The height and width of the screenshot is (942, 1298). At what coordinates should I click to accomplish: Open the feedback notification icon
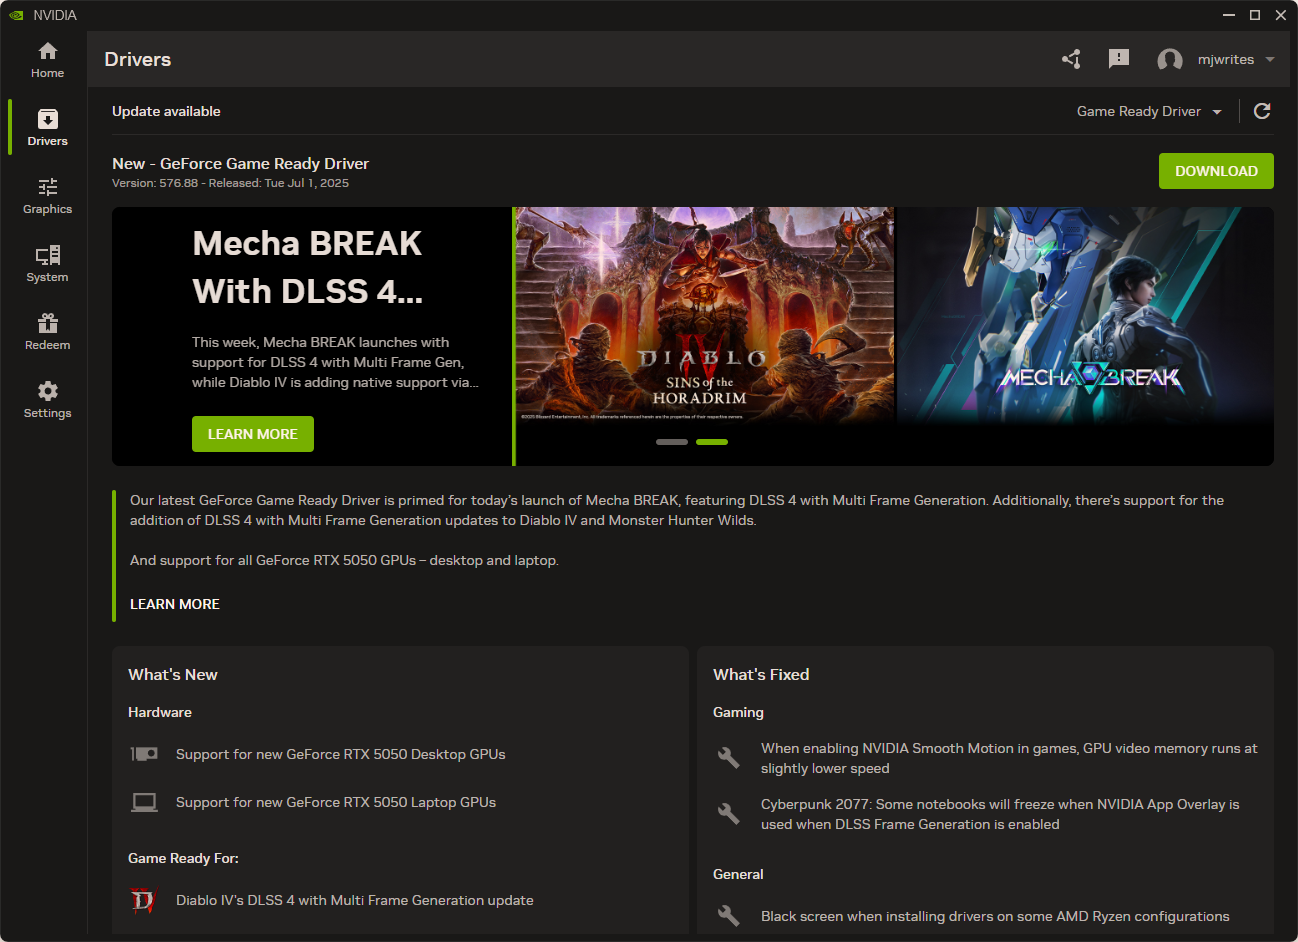(1119, 59)
